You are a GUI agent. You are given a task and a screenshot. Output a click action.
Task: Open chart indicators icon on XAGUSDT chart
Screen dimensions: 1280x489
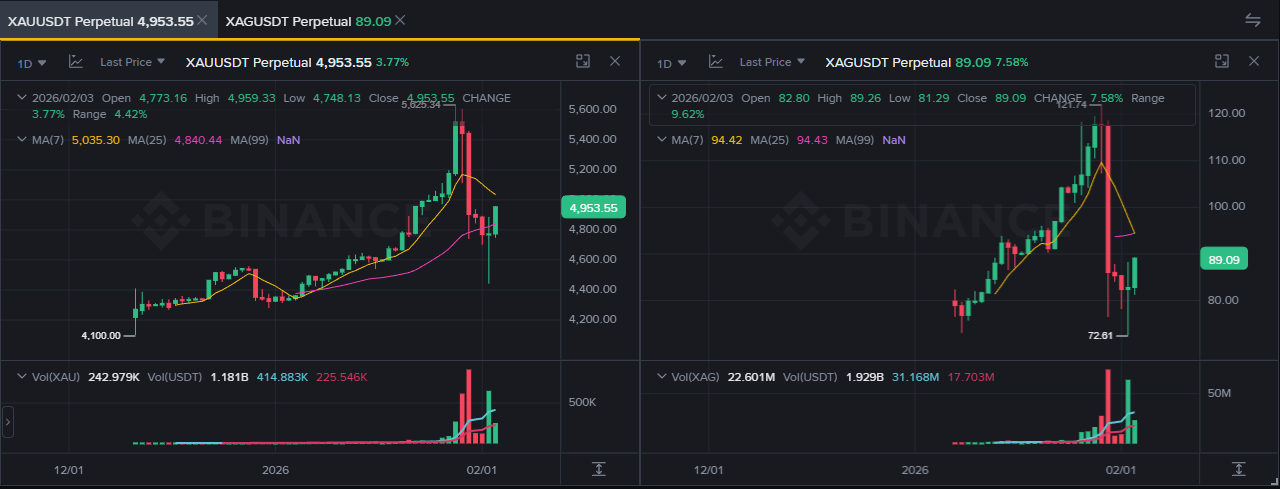point(716,62)
